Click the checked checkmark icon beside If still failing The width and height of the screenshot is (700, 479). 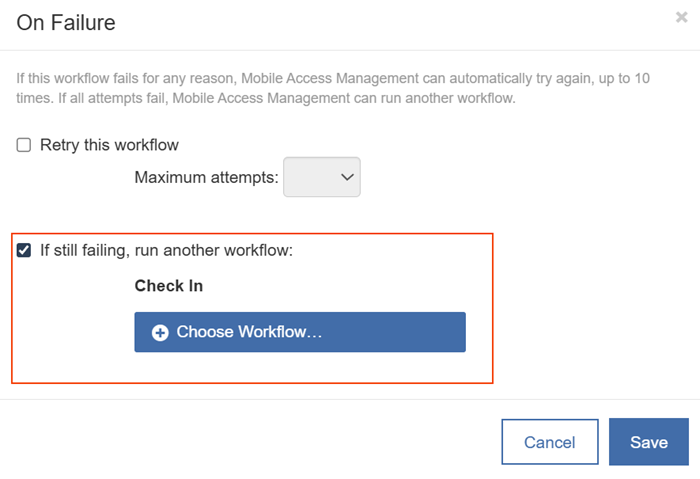tap(24, 250)
